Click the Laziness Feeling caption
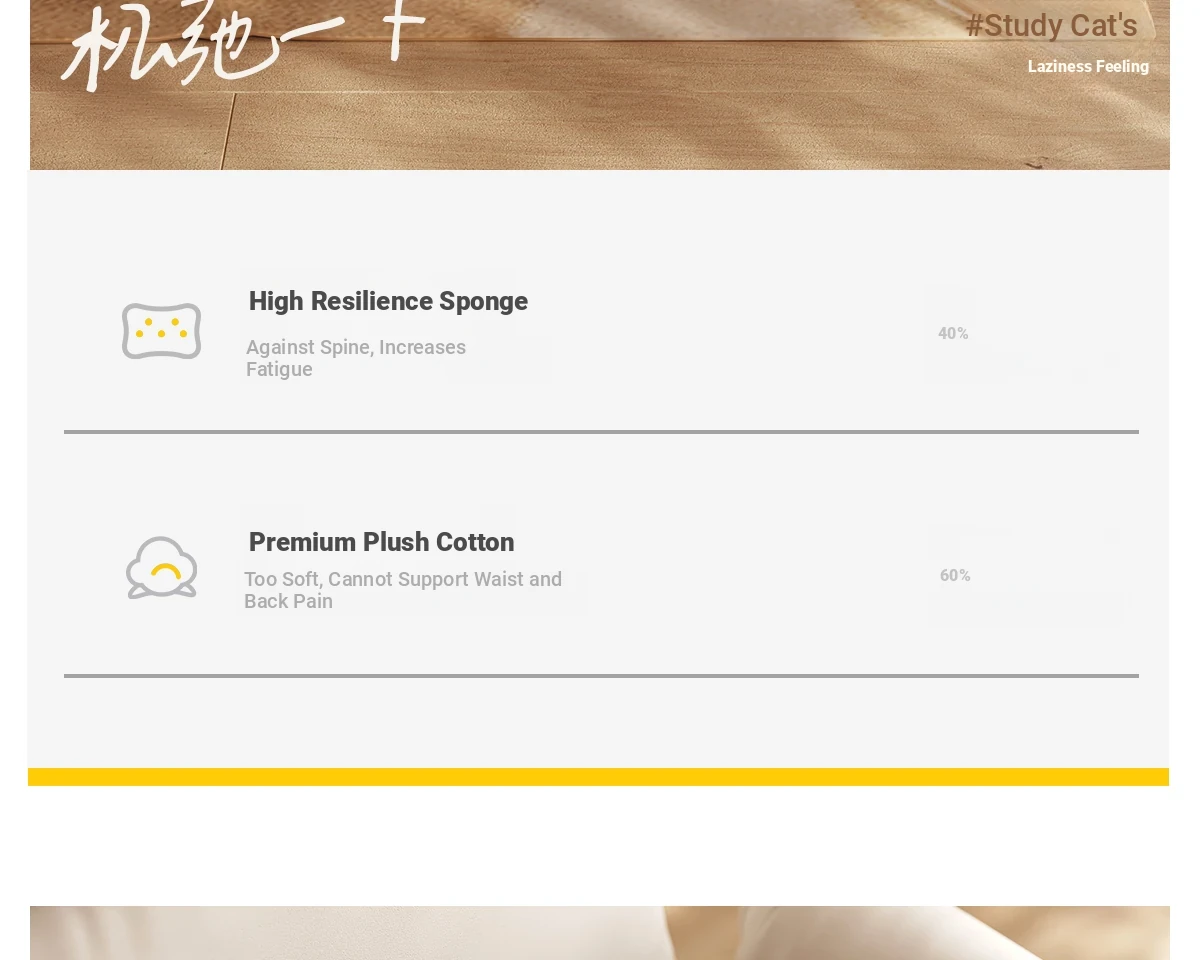Screen dimensions: 1200x960 [1088, 66]
